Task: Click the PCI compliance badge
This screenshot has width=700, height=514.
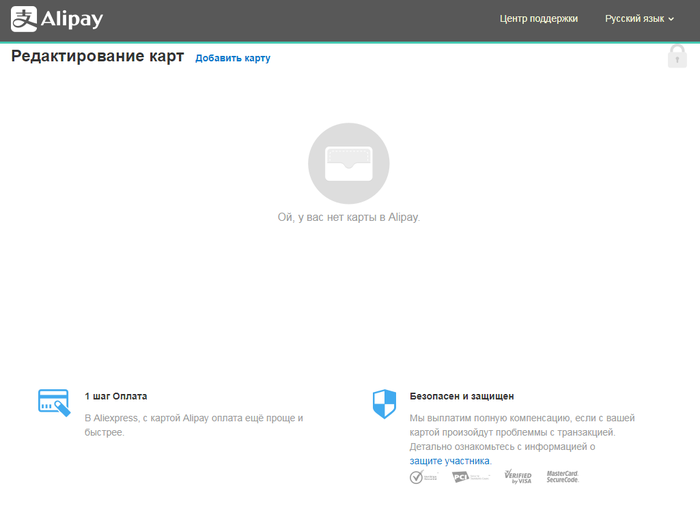Action: 471,477
